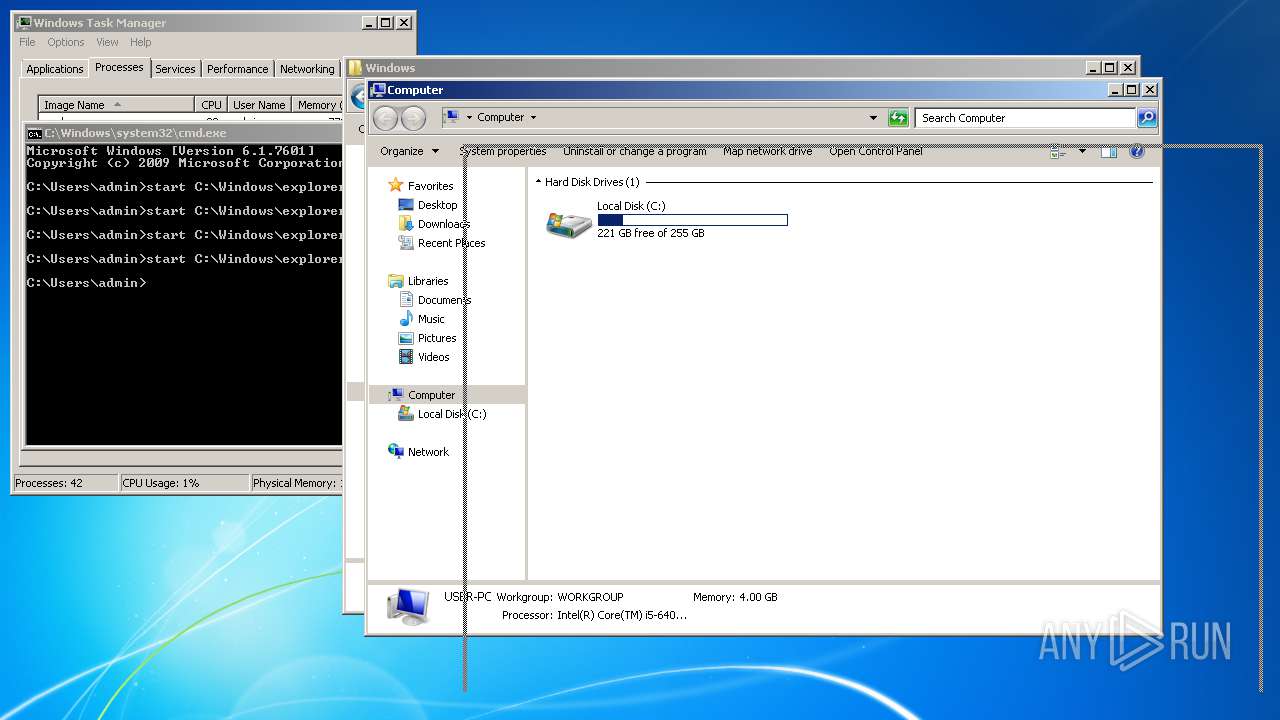Image resolution: width=1280 pixels, height=720 pixels.
Task: Show the preview pane
Action: pyautogui.click(x=1109, y=151)
